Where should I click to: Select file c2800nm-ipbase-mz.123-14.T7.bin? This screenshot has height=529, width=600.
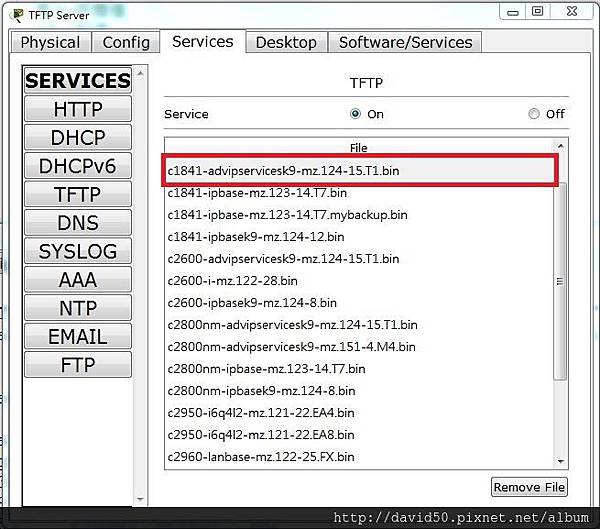(360, 369)
